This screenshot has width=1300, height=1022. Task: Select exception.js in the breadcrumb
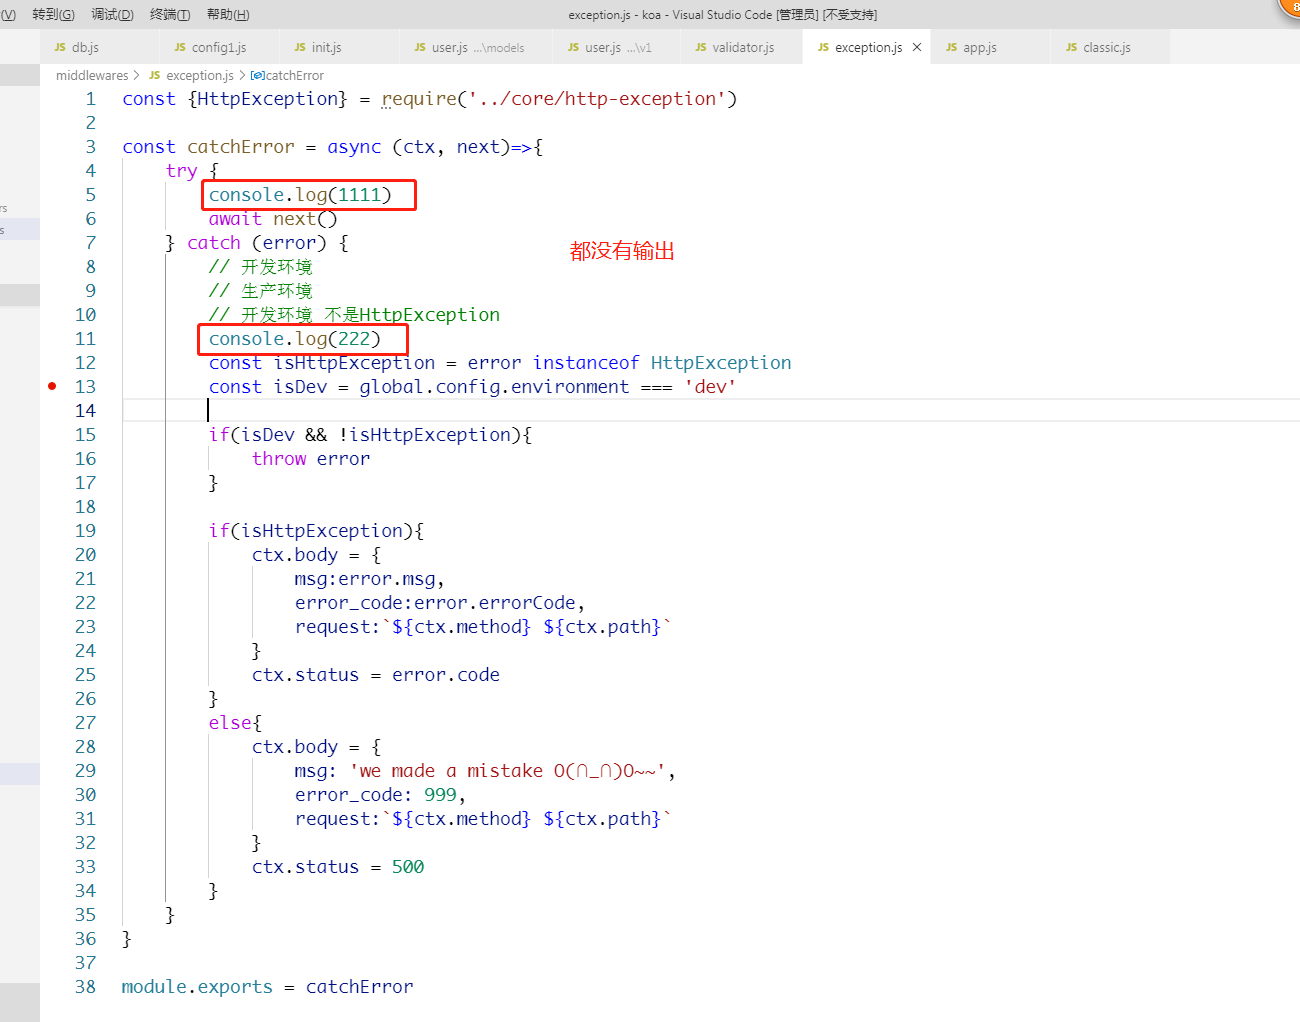(x=200, y=75)
